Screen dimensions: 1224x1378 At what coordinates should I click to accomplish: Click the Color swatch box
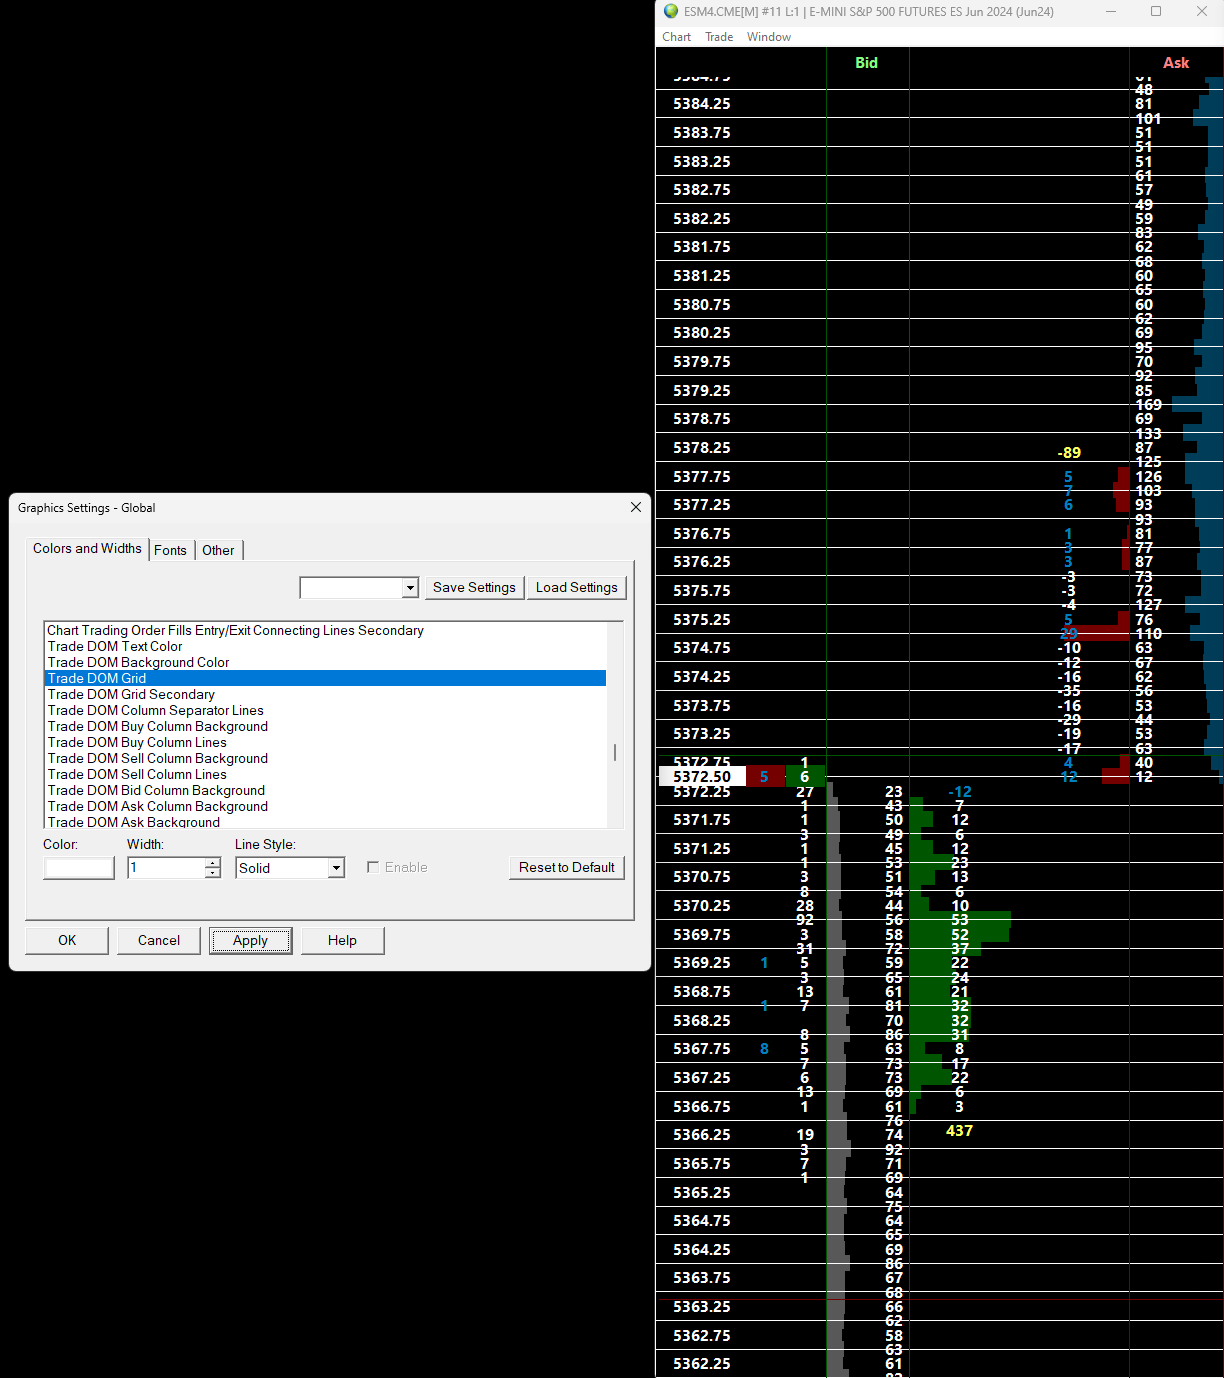[79, 868]
